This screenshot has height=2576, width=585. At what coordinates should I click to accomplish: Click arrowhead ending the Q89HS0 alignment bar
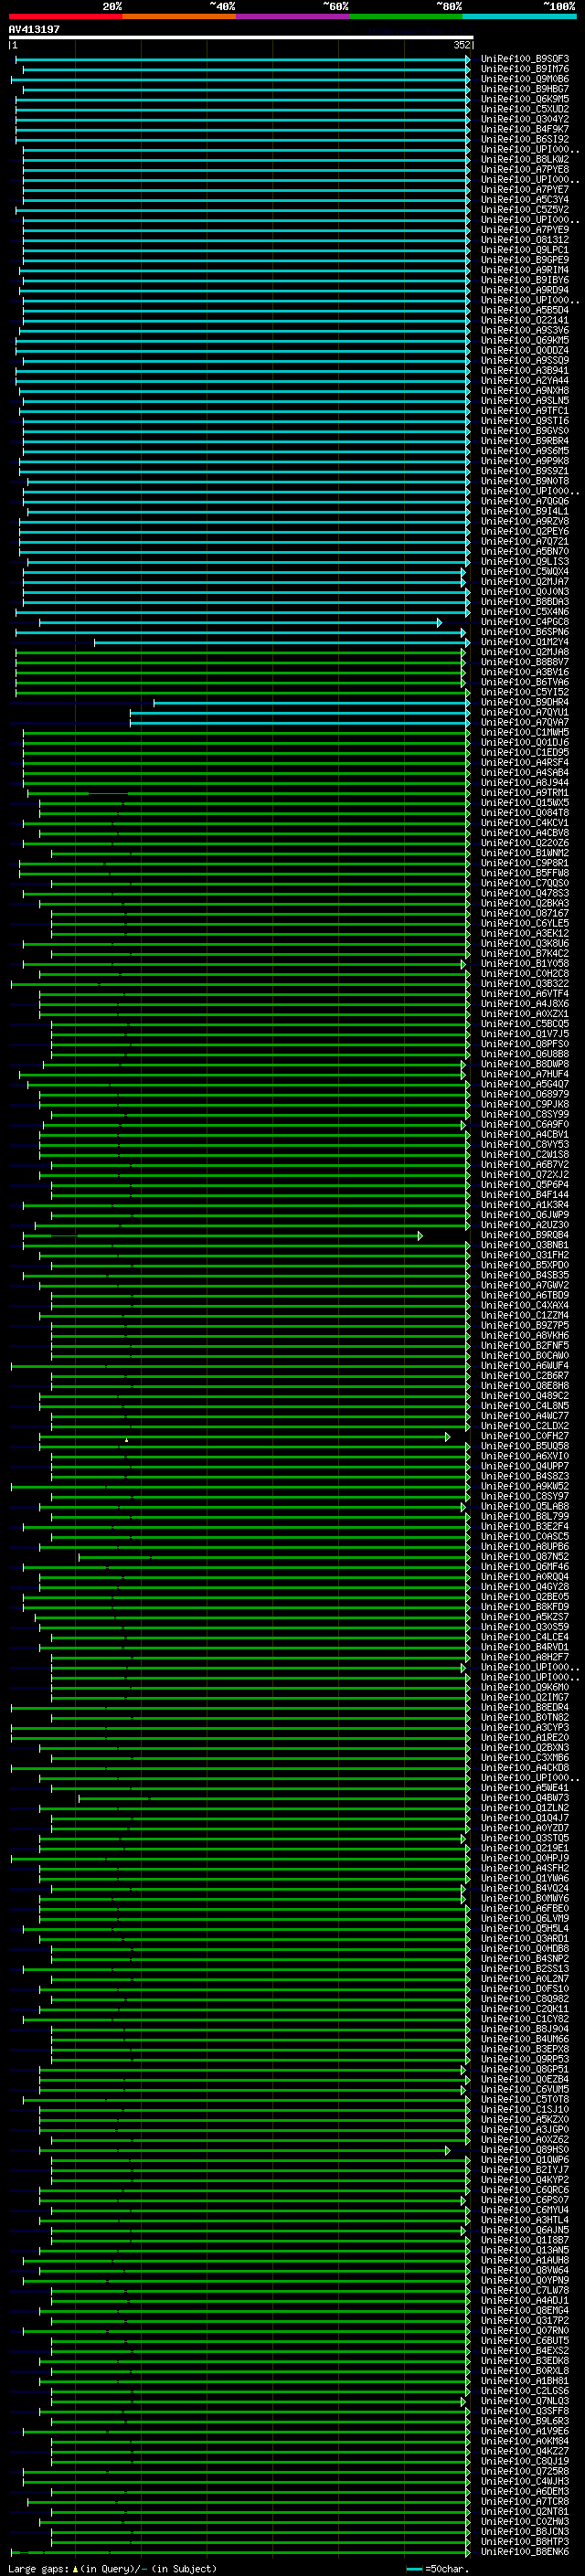pos(447,2150)
